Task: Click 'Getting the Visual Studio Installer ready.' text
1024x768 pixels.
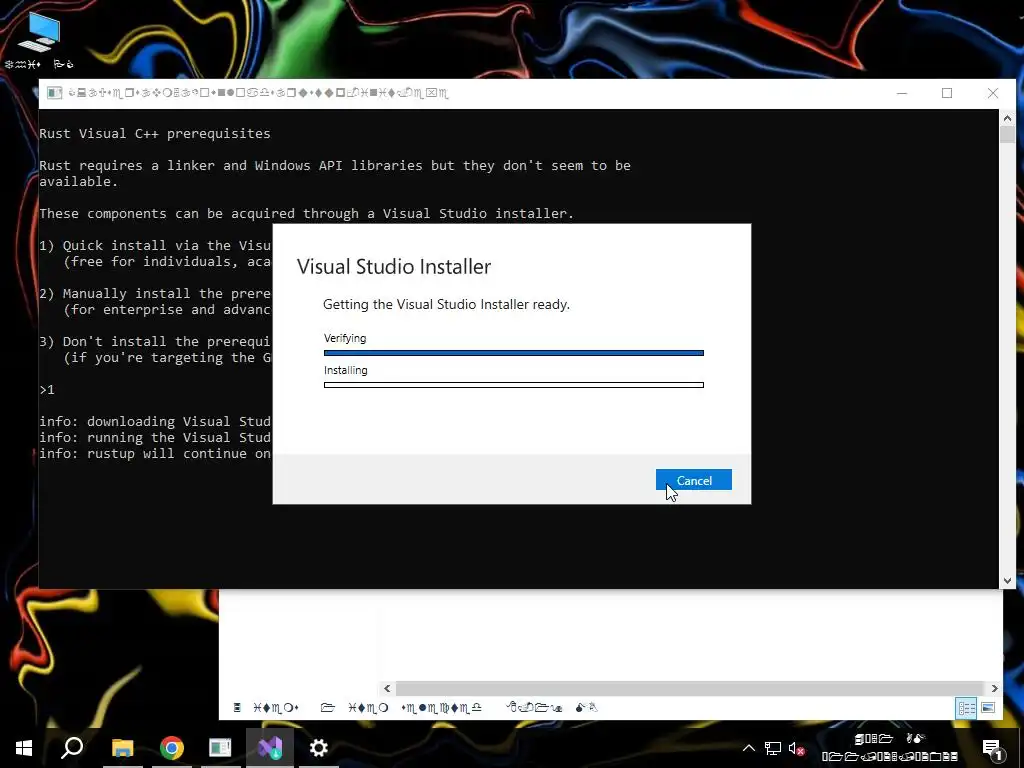Action: click(x=447, y=304)
